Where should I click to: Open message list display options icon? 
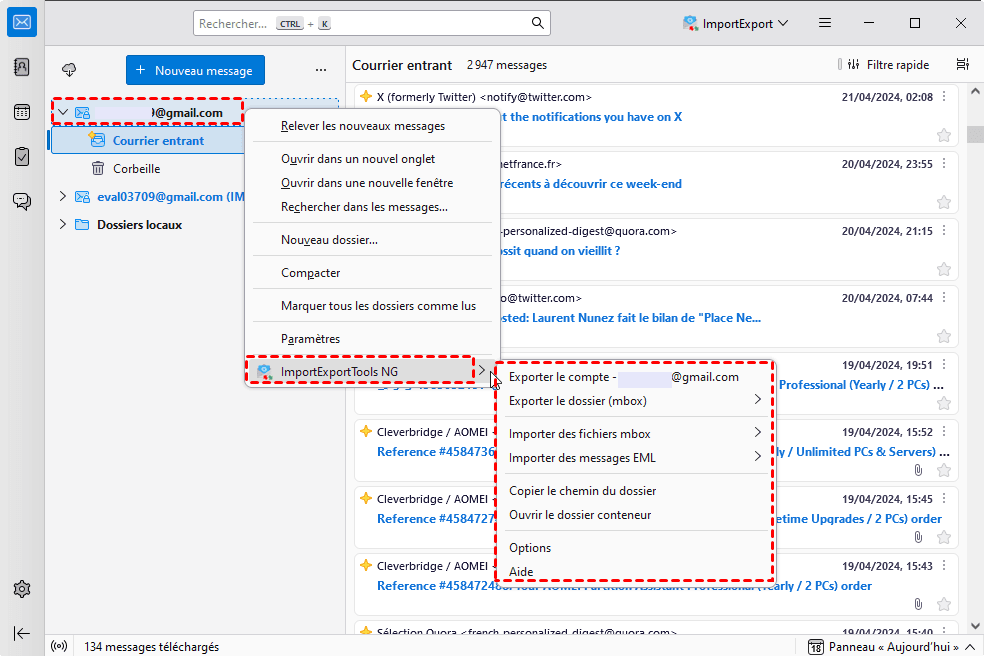pos(962,65)
